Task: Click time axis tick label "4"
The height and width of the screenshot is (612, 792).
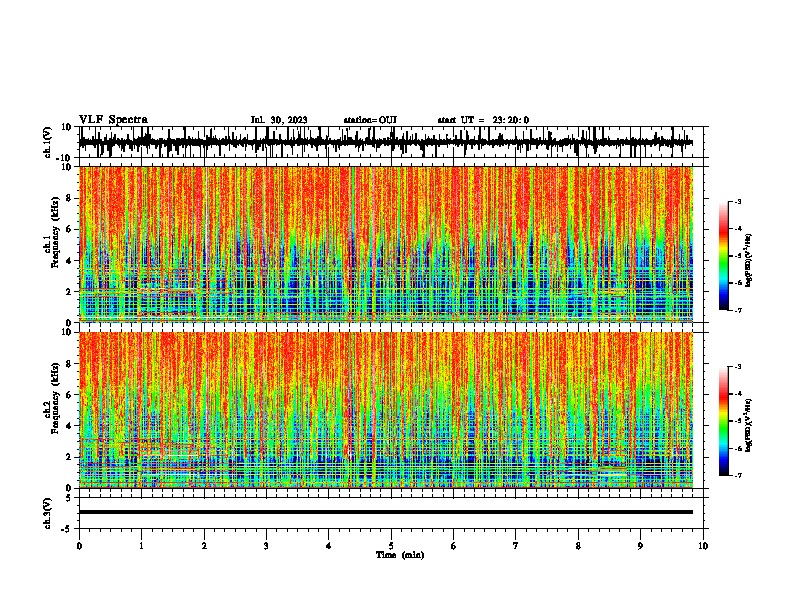Action: click(329, 546)
